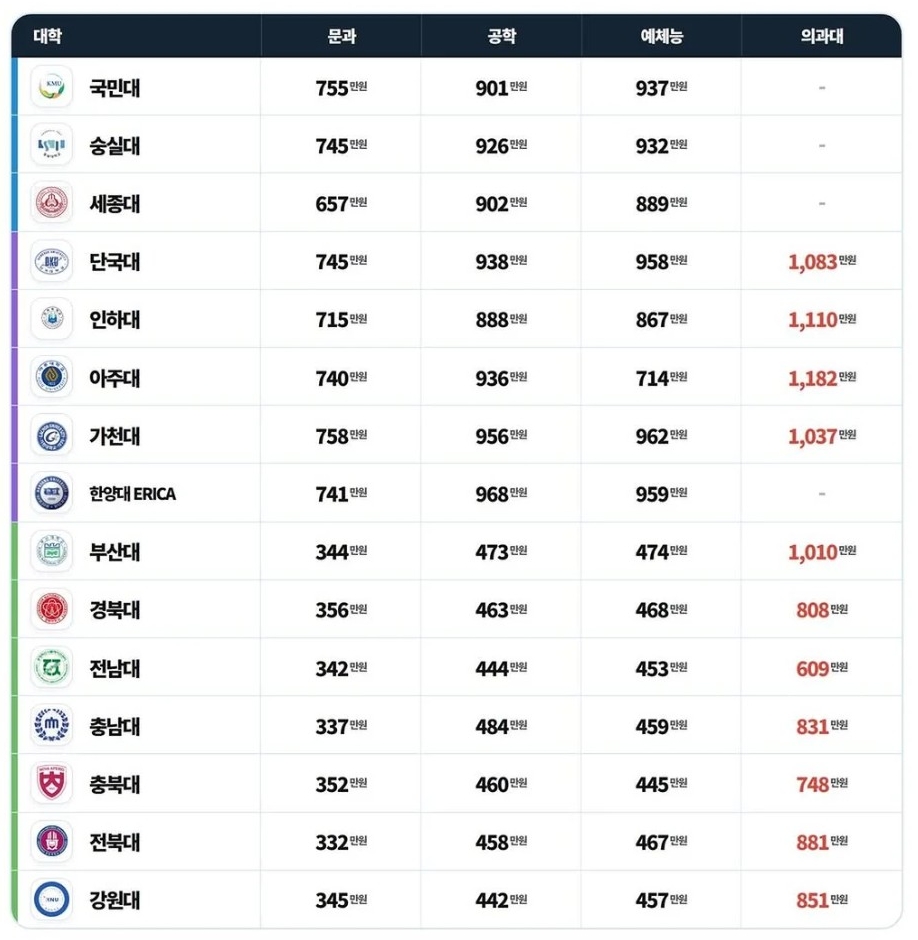This screenshot has height=940, width=918.
Task: Click the 충북대 shield crest icon
Action: (x=52, y=784)
